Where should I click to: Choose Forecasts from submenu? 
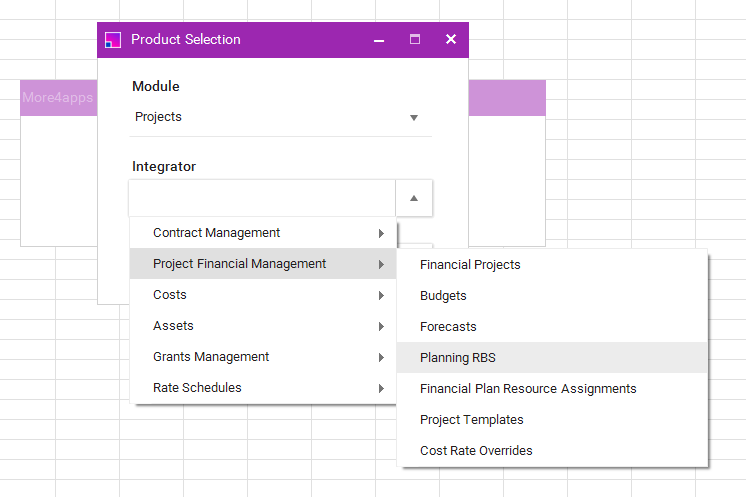coord(552,326)
